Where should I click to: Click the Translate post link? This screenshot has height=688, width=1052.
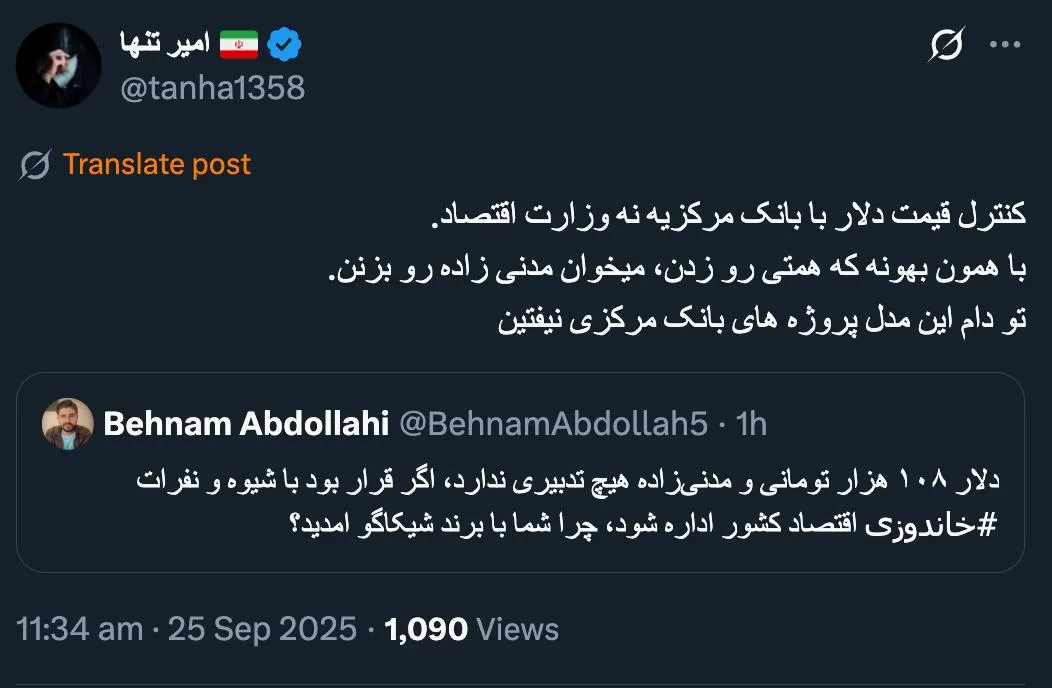pos(159,164)
